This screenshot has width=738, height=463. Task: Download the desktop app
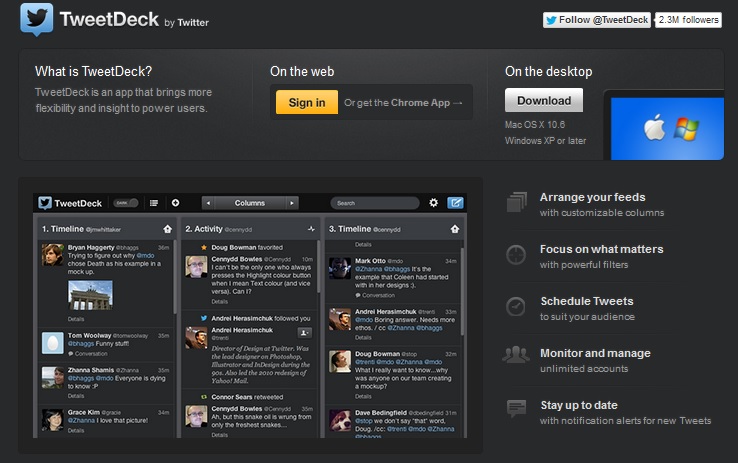tap(544, 100)
